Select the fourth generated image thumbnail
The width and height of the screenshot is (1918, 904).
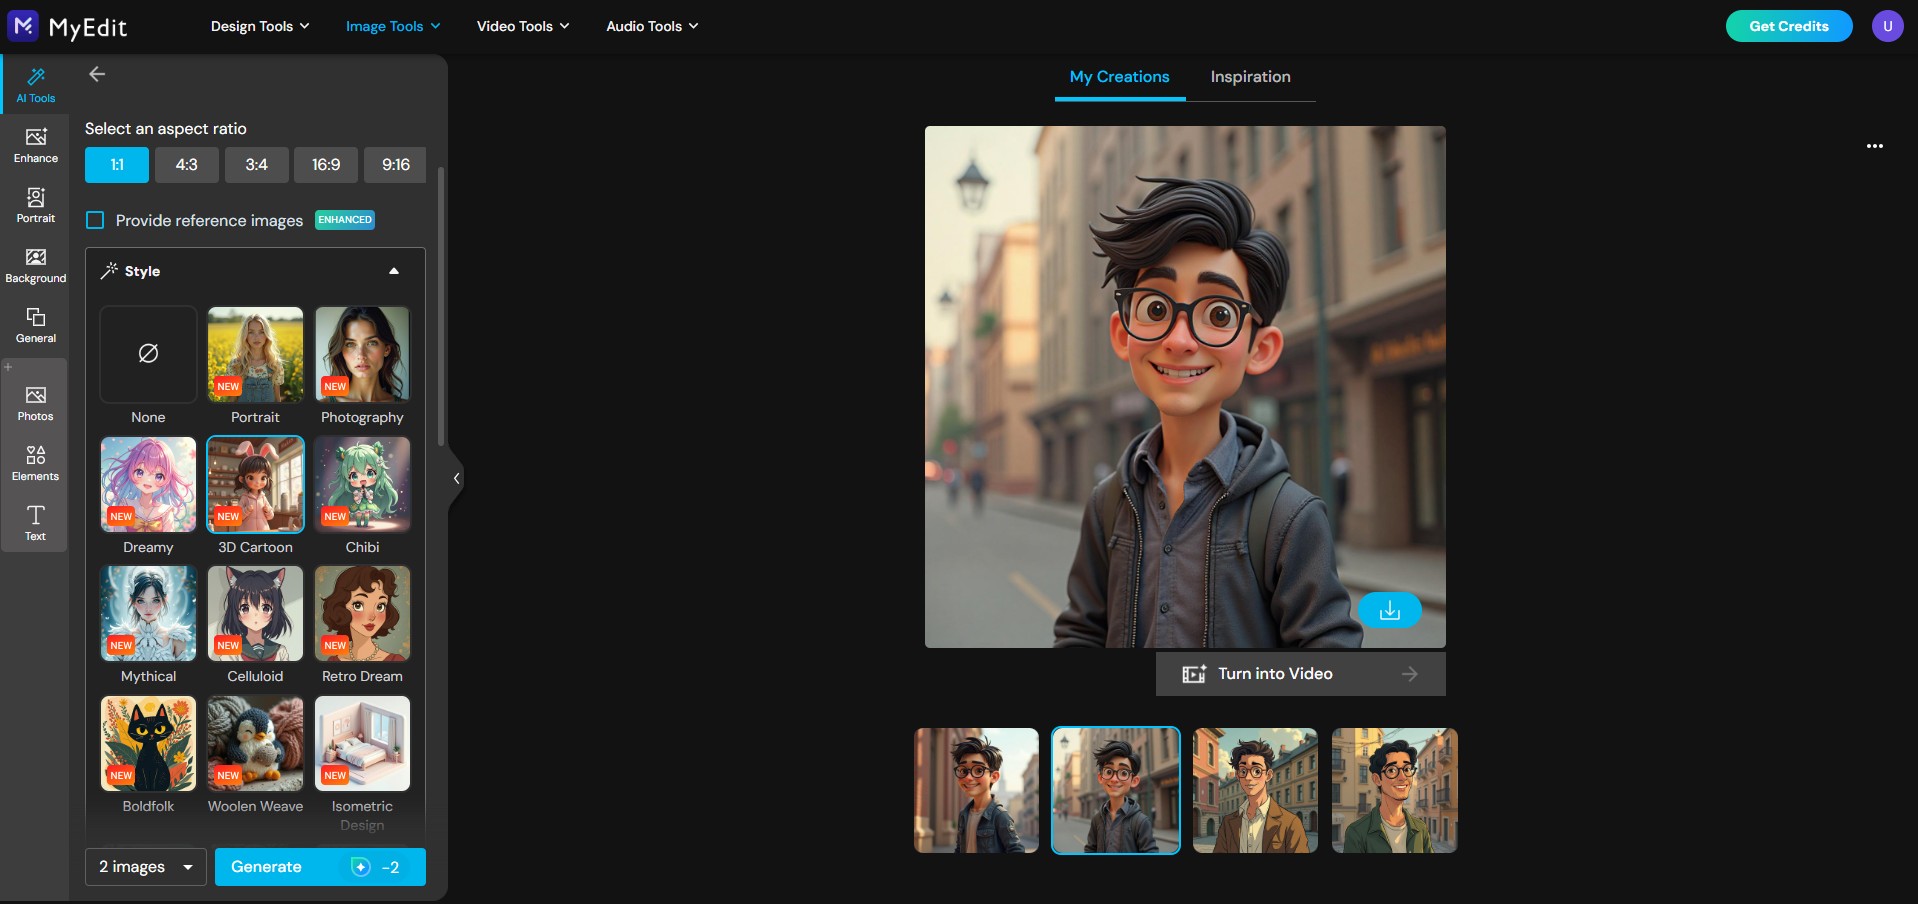[x=1394, y=790]
